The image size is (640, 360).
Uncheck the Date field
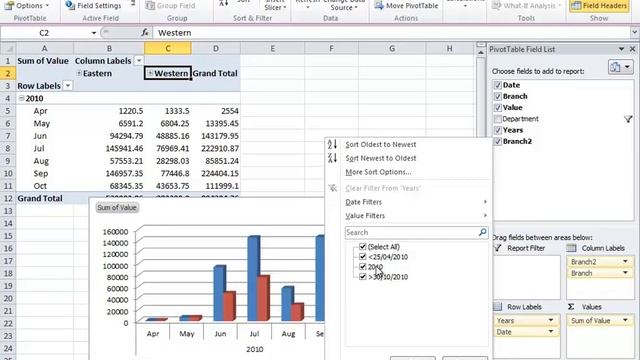(498, 85)
